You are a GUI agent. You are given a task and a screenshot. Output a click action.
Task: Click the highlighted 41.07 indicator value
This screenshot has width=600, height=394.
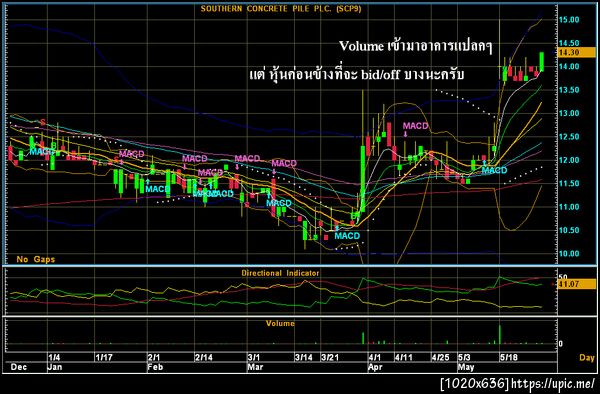coord(577,284)
